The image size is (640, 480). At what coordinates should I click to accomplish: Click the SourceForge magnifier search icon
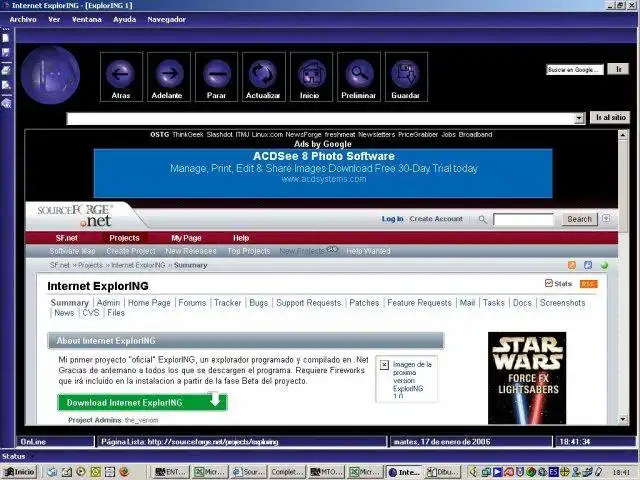coord(482,219)
